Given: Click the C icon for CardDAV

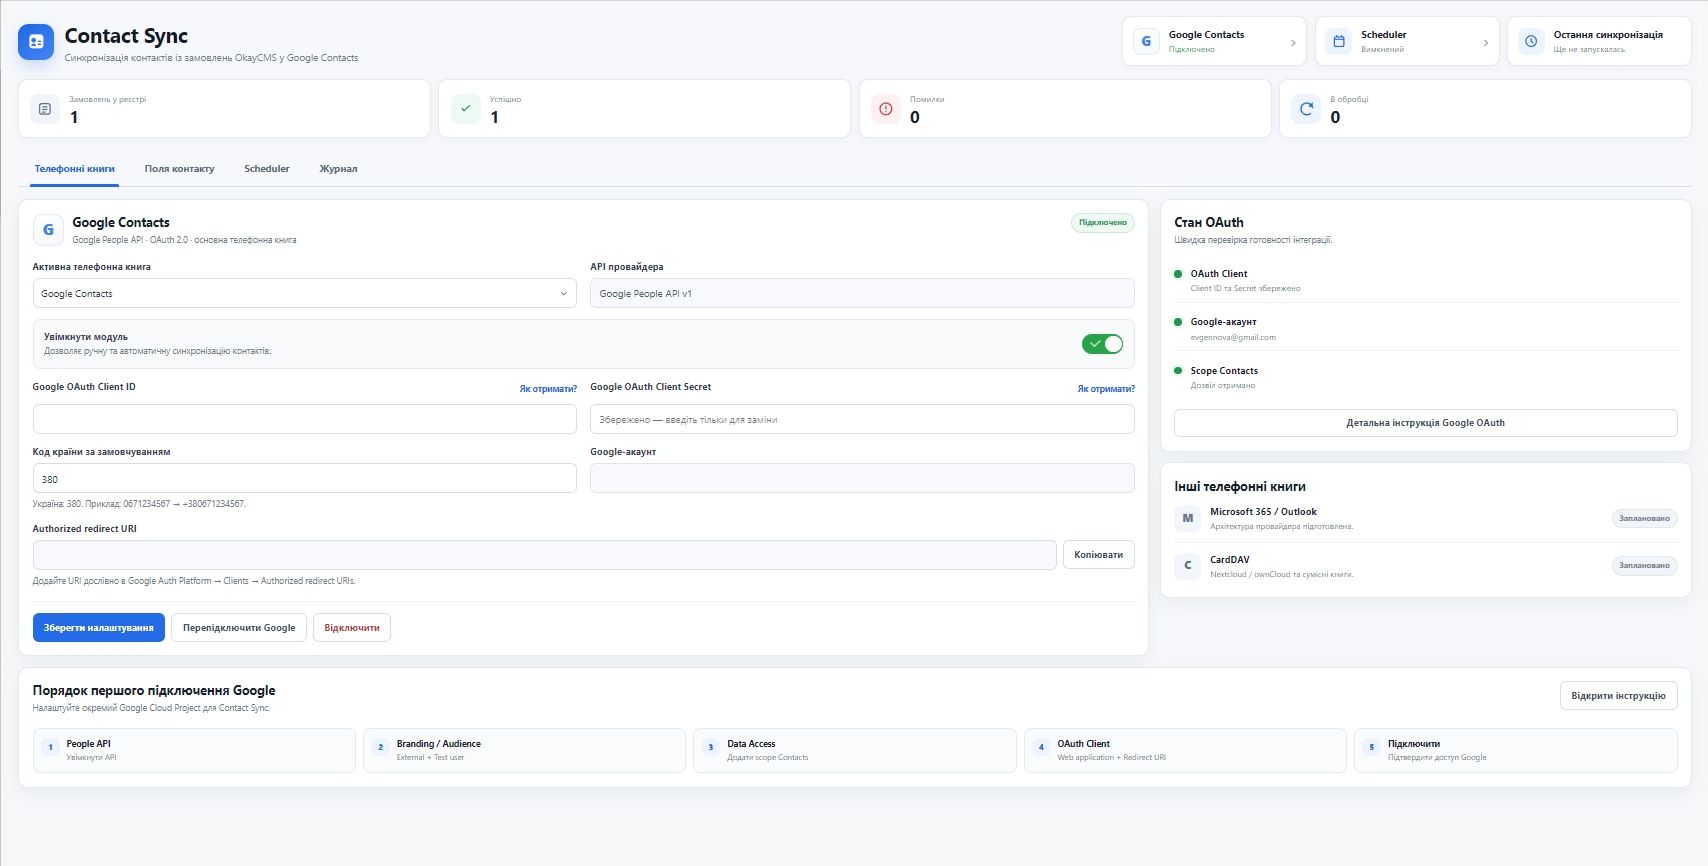Looking at the screenshot, I should tap(1187, 566).
